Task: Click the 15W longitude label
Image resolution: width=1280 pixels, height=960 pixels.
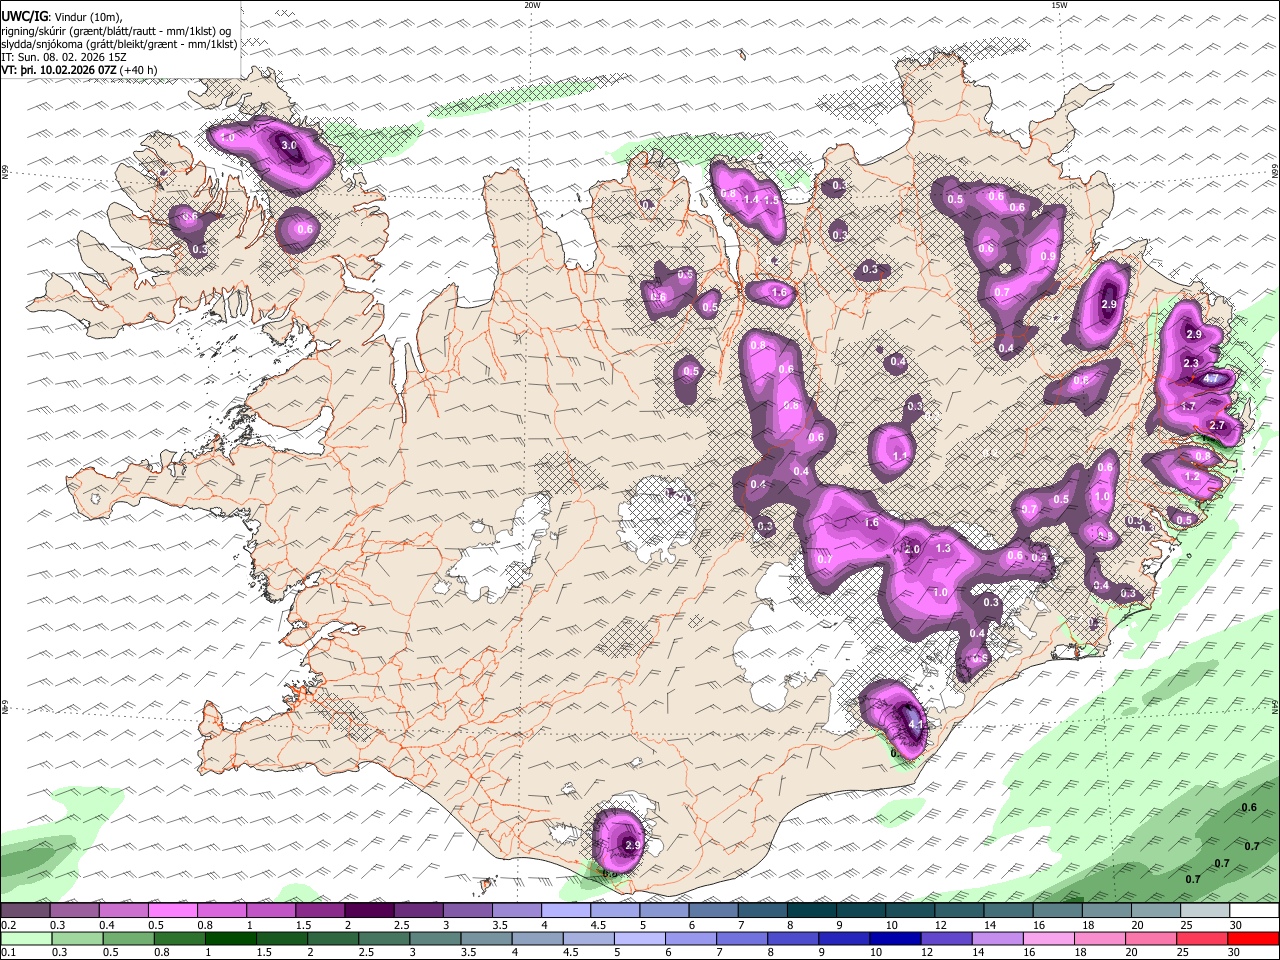Action: (x=1059, y=5)
